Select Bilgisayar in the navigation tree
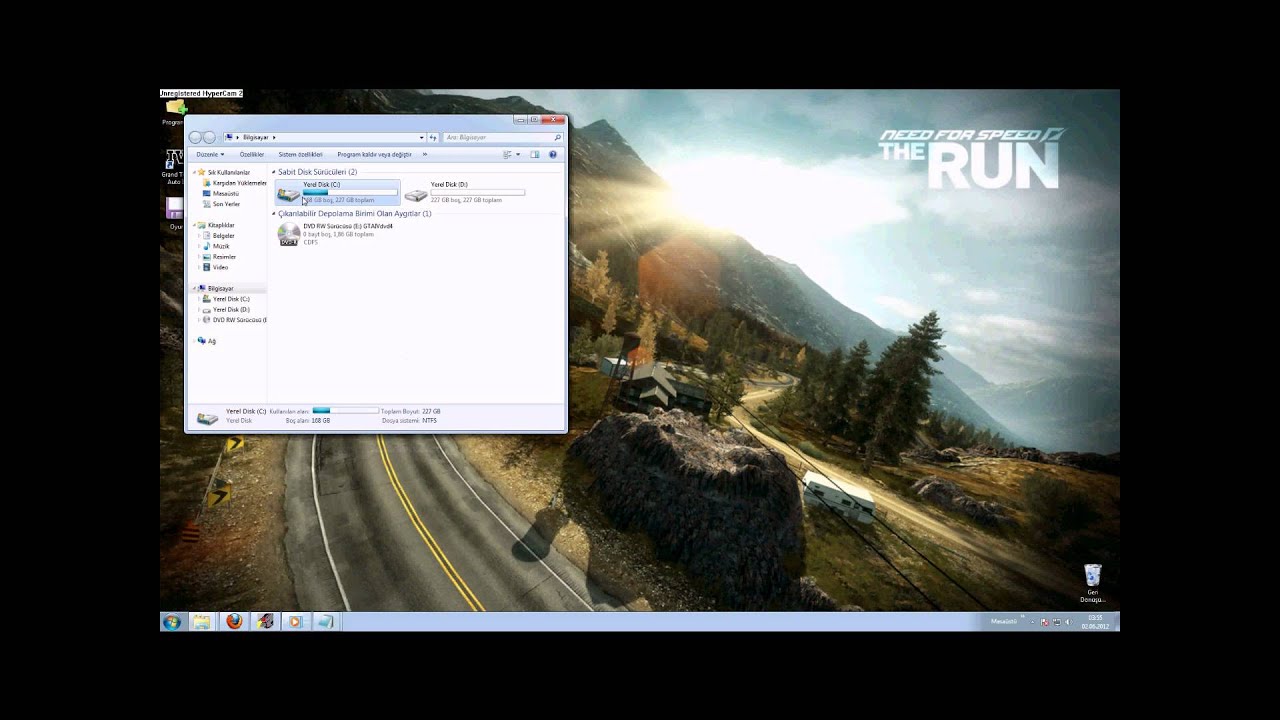 pyautogui.click(x=220, y=288)
